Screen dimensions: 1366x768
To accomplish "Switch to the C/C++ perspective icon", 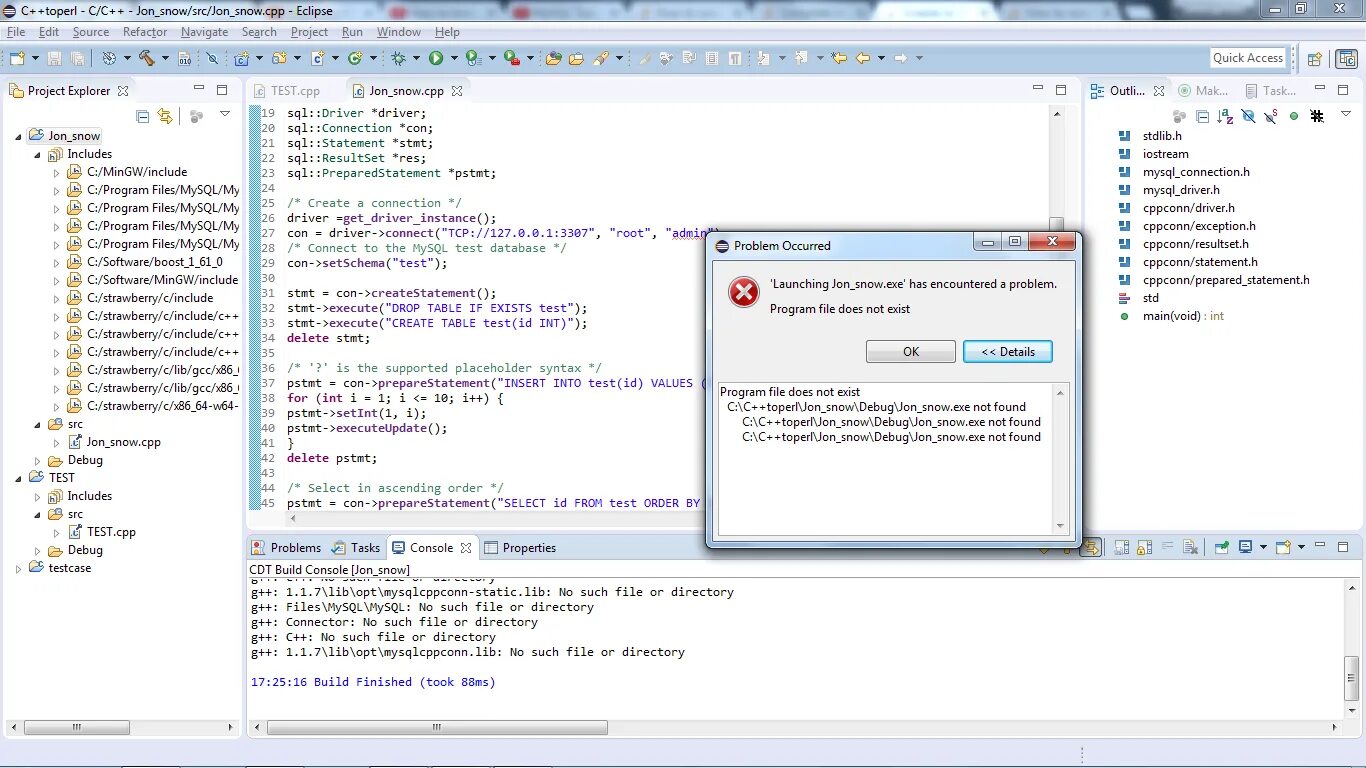I will click(1347, 58).
